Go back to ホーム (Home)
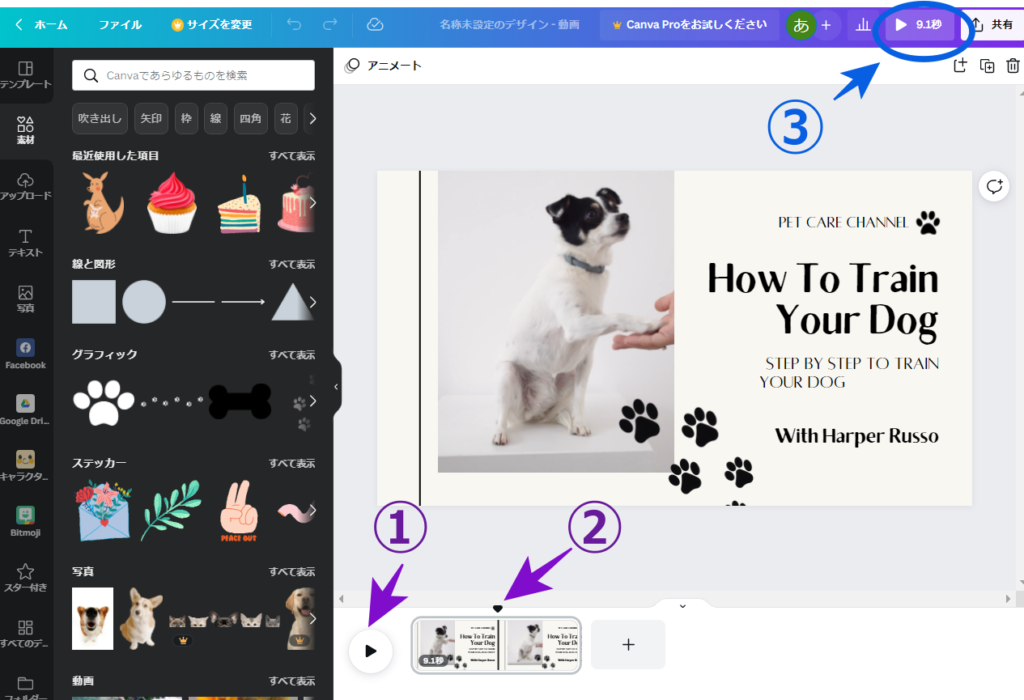 point(42,25)
